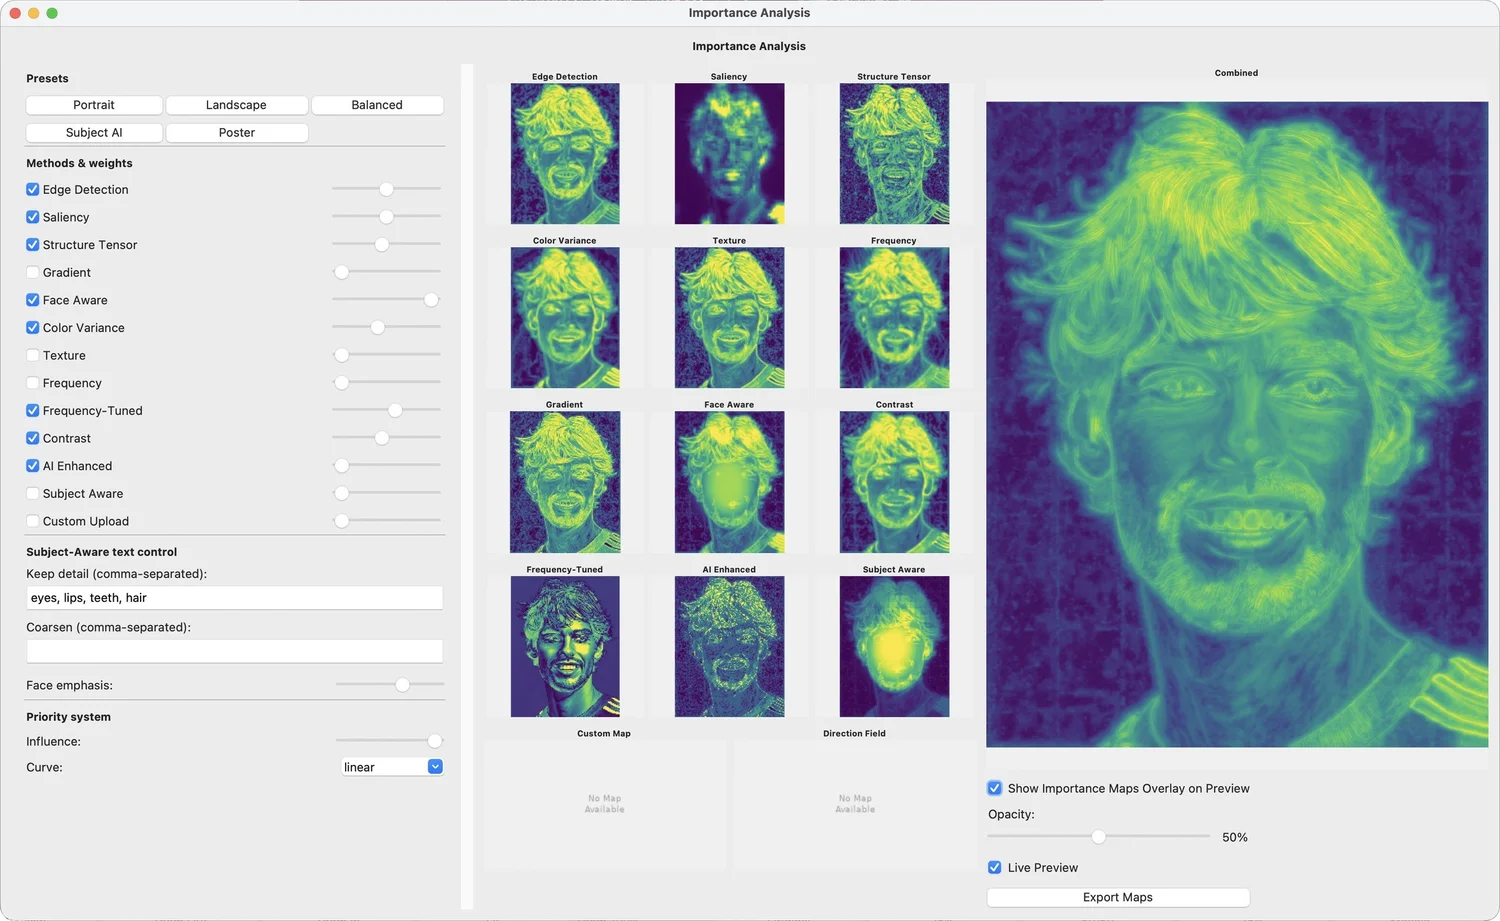Click the empty Custom Map placeholder
The width and height of the screenshot is (1500, 921).
click(x=605, y=805)
